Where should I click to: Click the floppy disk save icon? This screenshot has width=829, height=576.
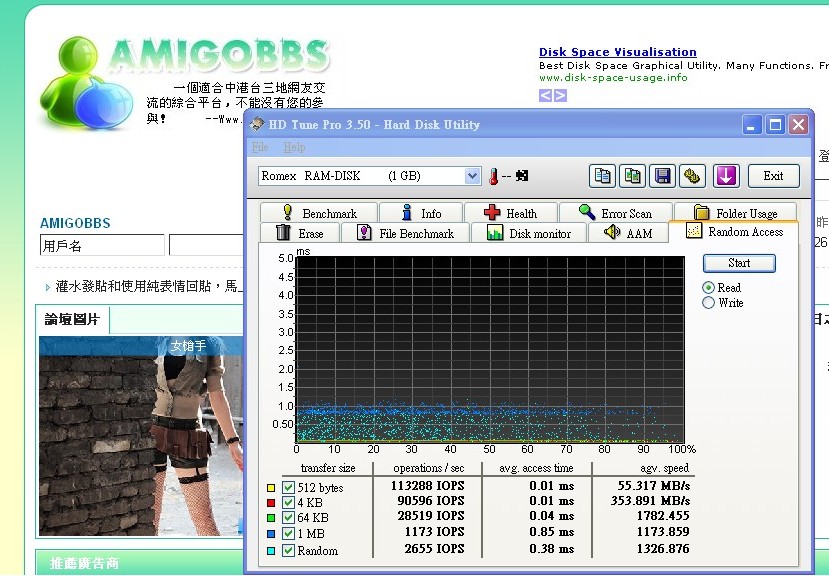662,176
